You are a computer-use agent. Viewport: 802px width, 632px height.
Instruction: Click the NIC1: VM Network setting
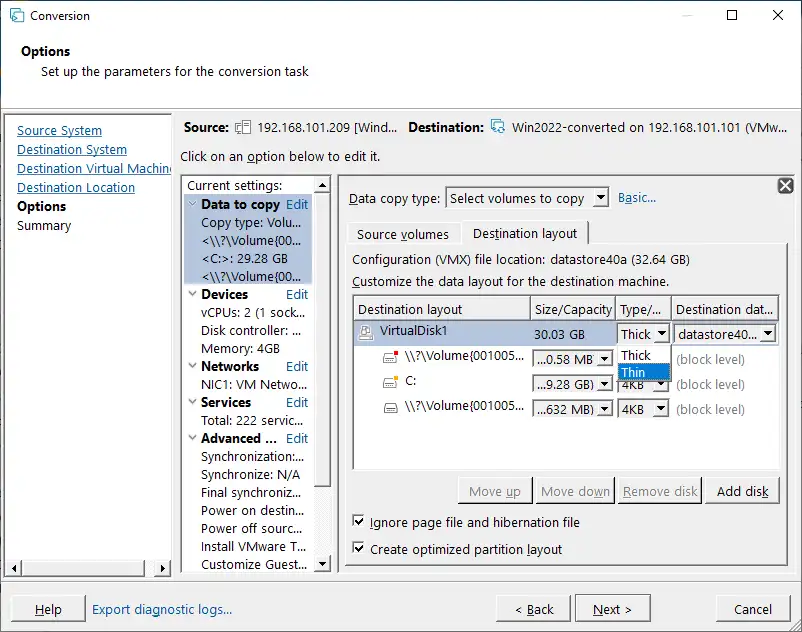point(253,384)
